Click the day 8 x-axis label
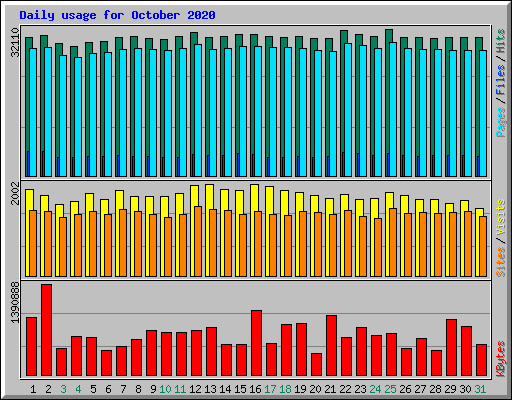 point(138,389)
